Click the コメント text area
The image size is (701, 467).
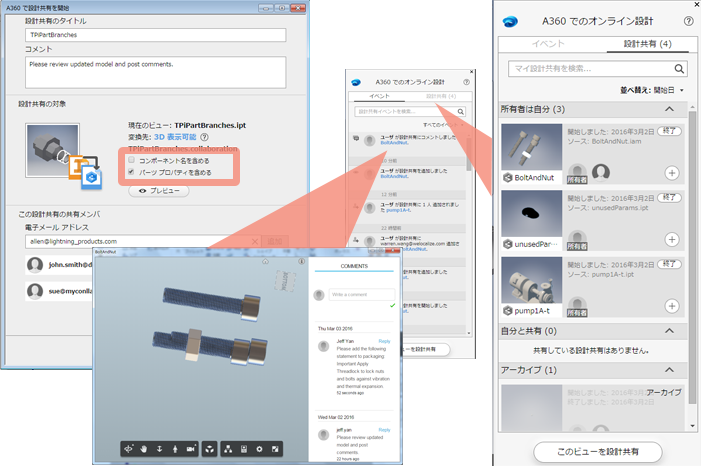(x=156, y=72)
